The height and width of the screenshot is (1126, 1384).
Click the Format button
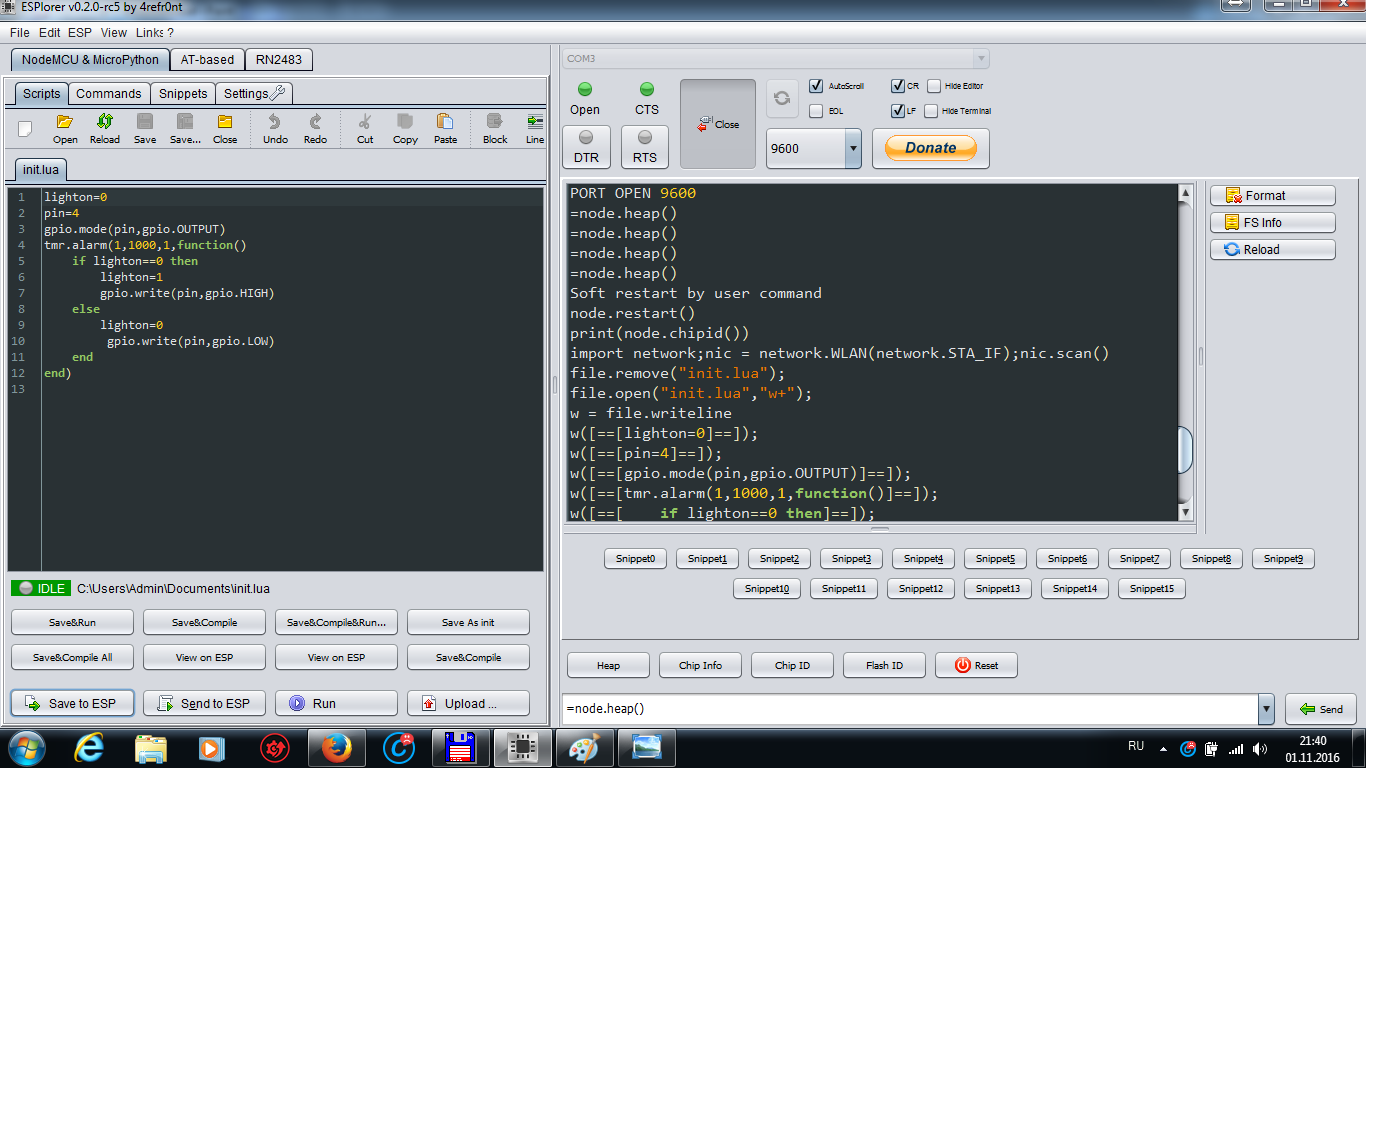pos(1273,196)
